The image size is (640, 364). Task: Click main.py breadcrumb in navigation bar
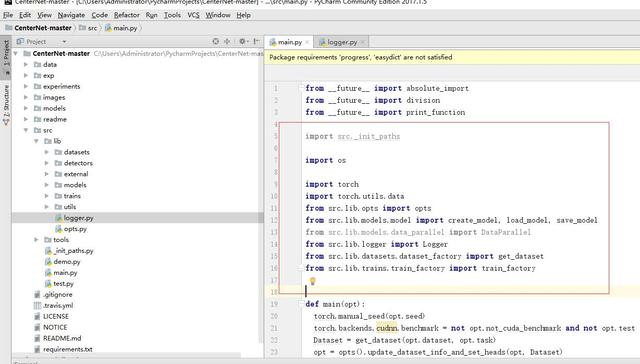pos(121,28)
